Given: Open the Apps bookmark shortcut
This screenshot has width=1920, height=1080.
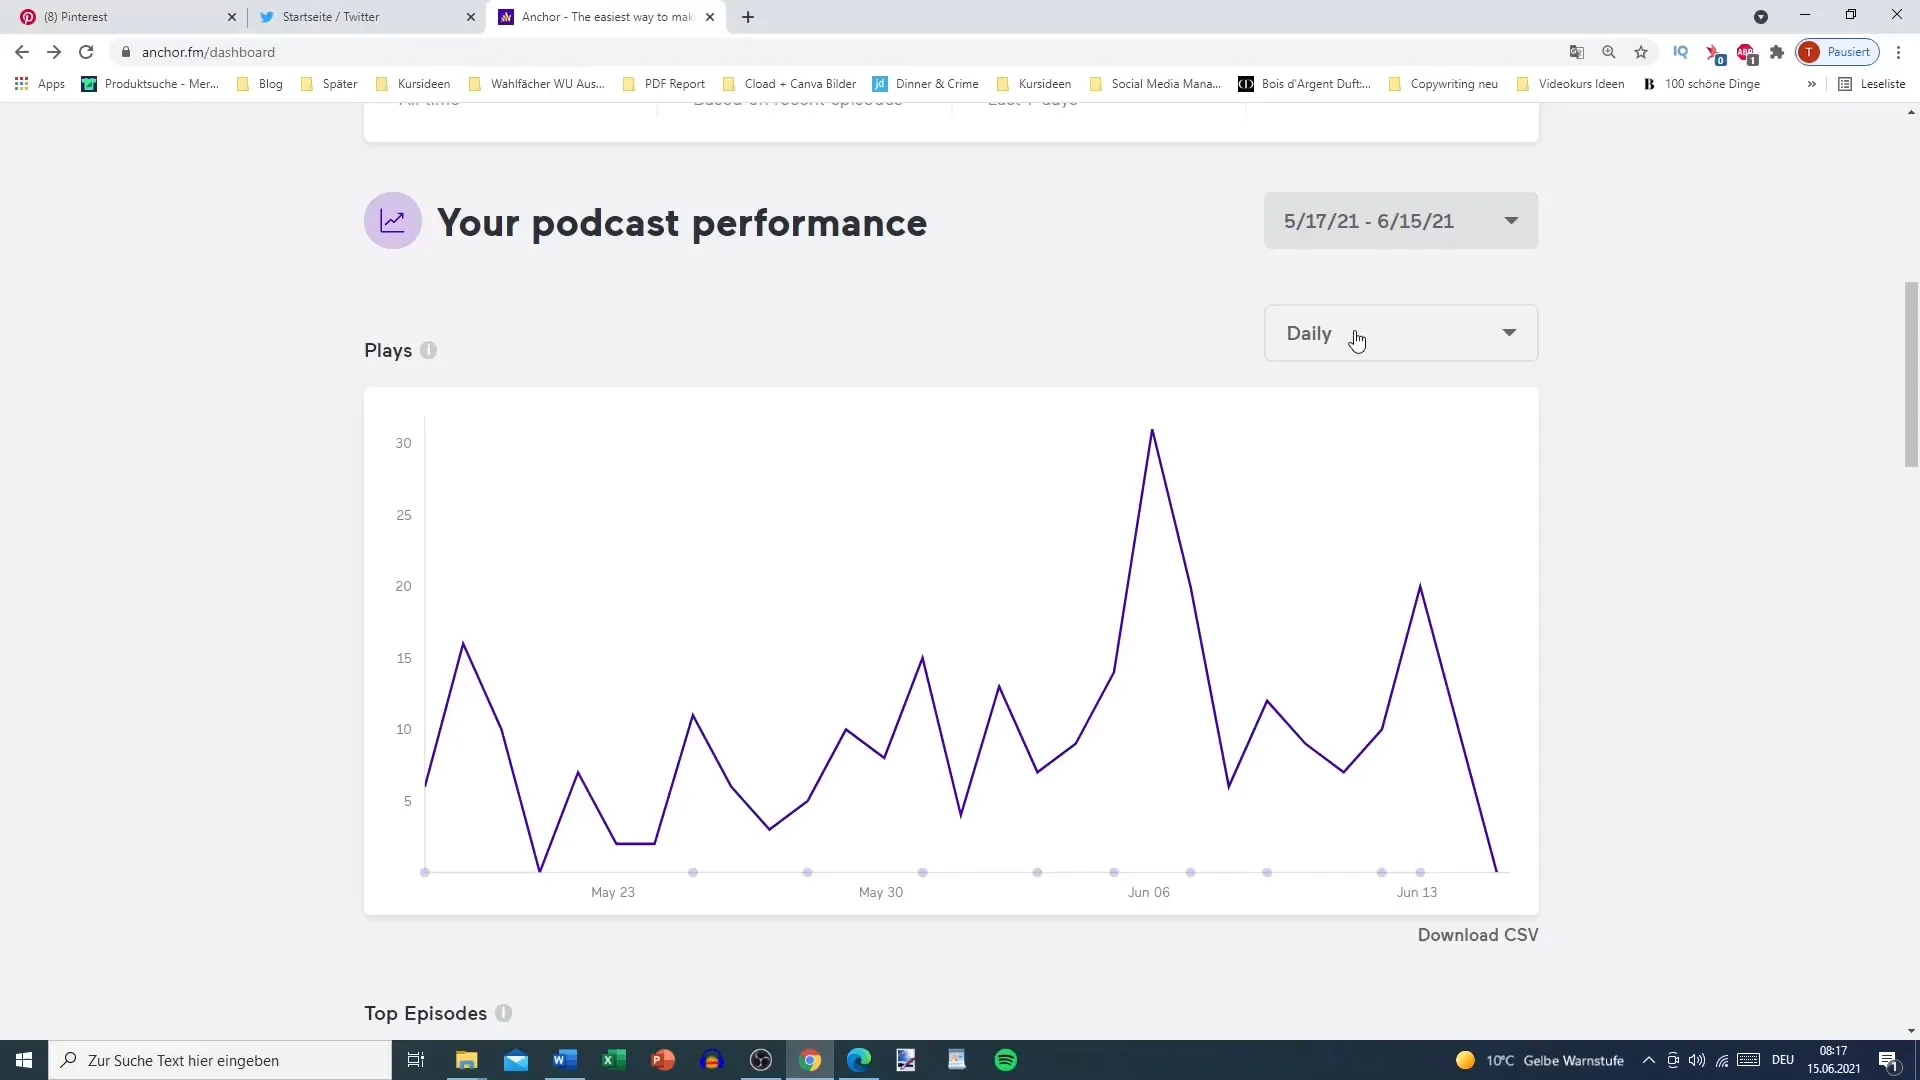Looking at the screenshot, I should 40,84.
